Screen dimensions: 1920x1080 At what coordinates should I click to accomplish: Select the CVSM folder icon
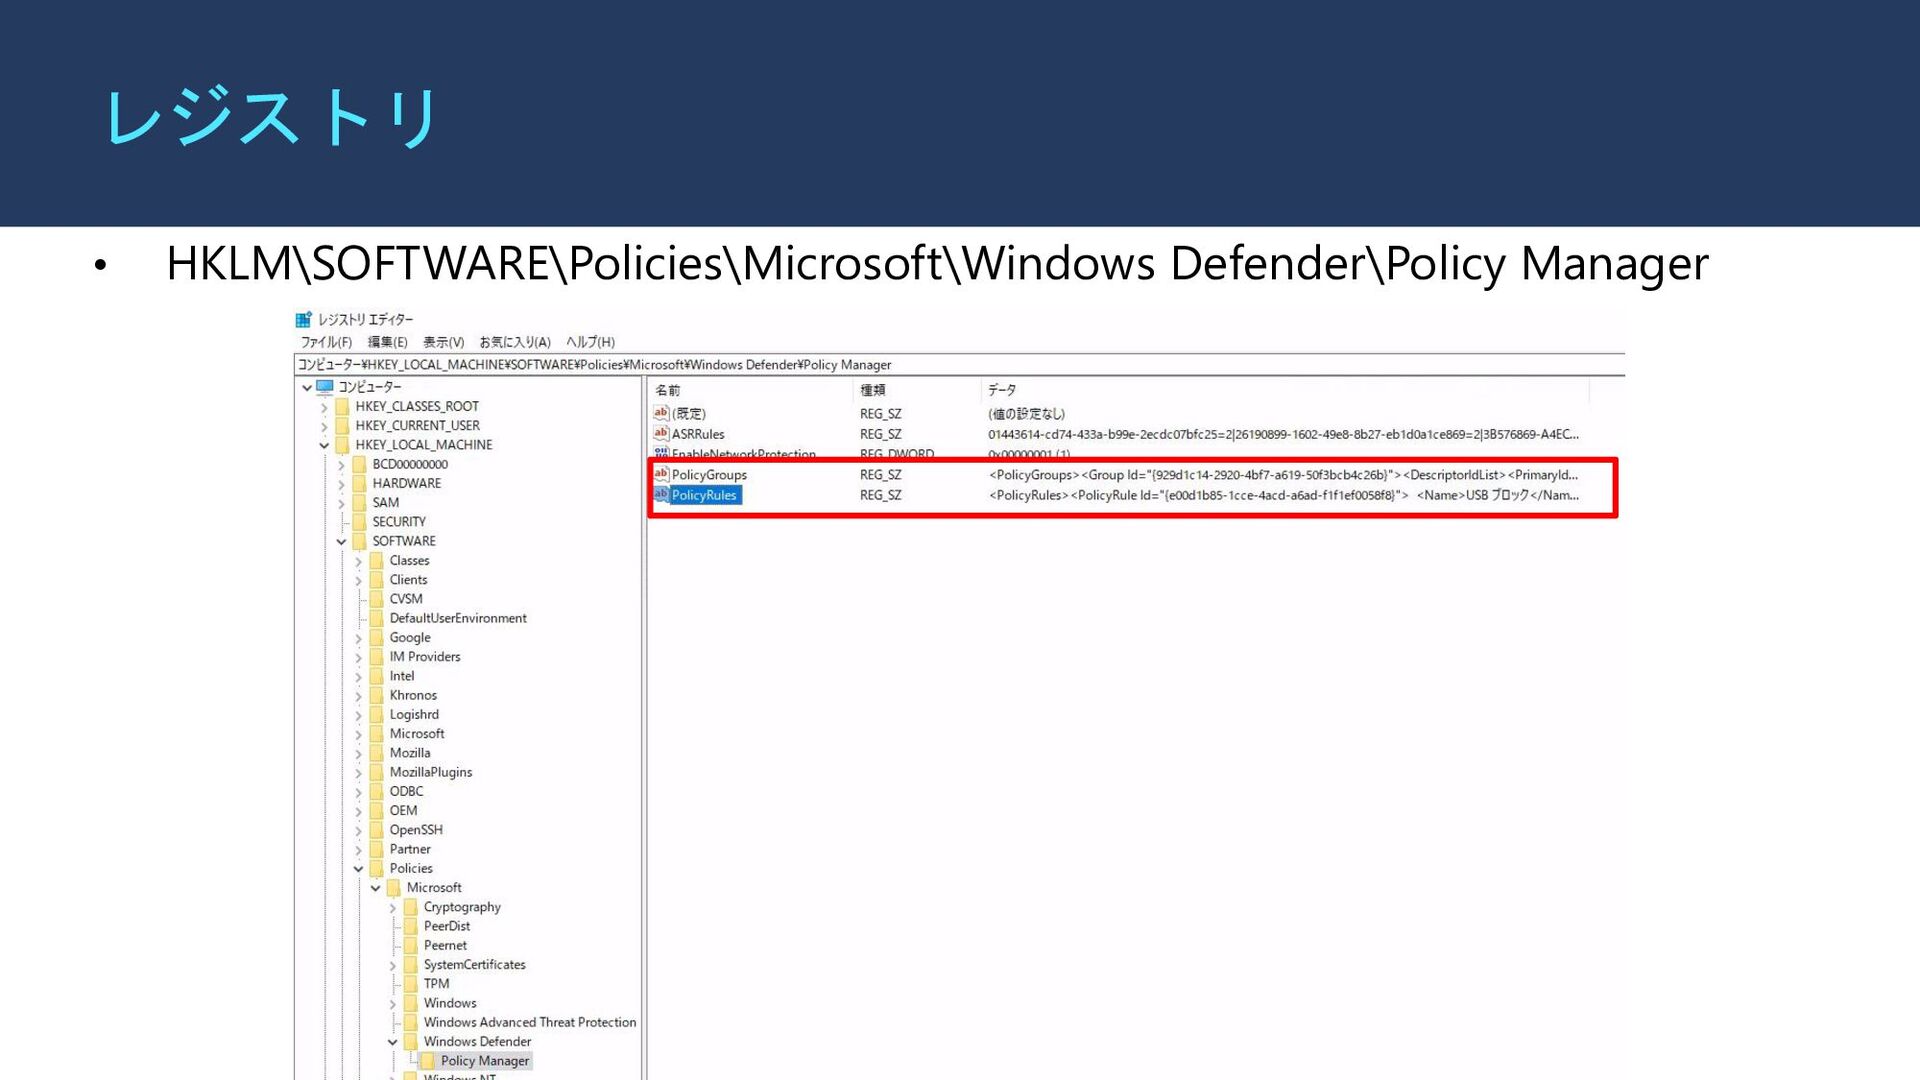coord(376,599)
